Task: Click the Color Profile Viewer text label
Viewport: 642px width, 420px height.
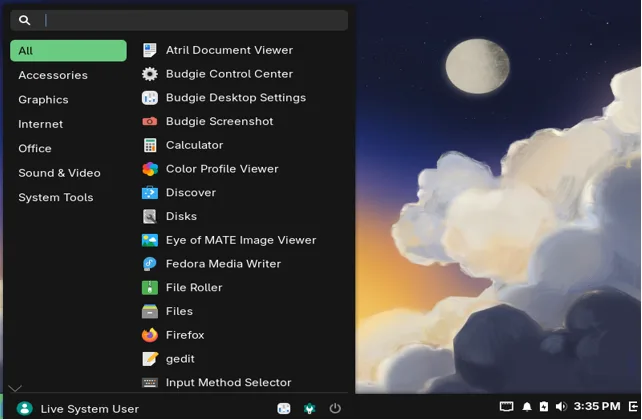Action: [222, 169]
